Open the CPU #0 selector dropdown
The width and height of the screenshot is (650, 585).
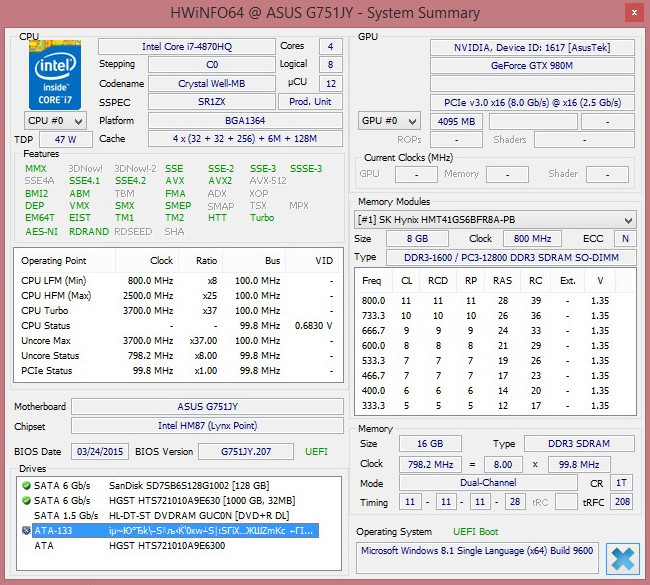point(53,121)
